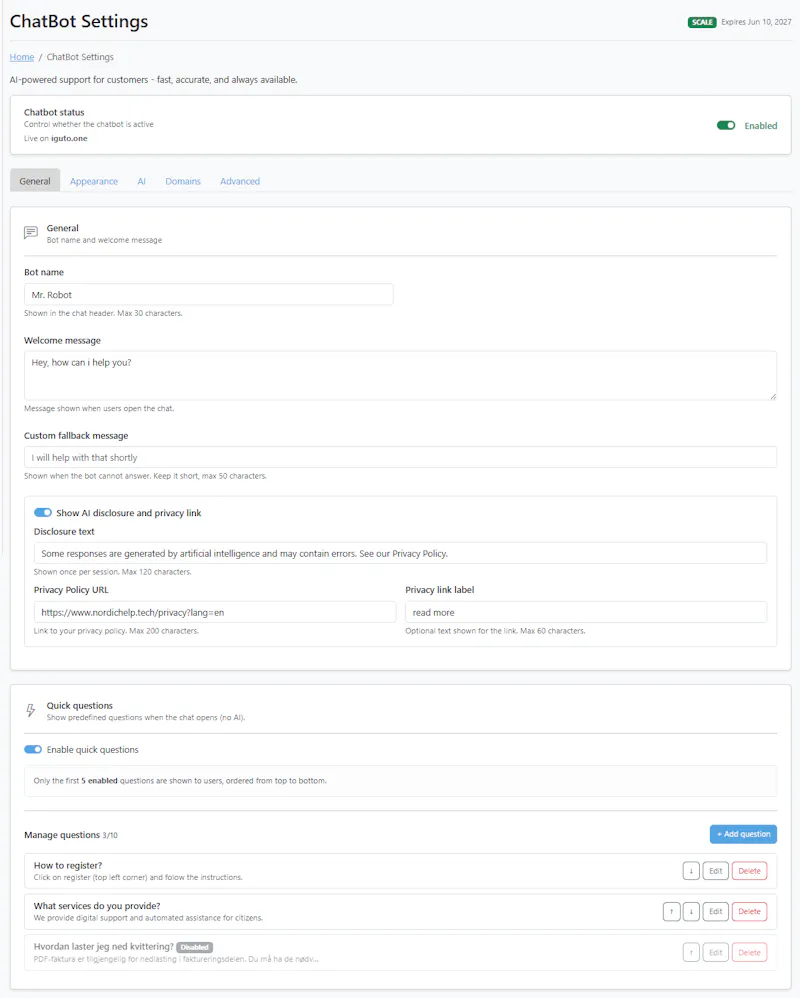Click the Quick questions lightning icon
The height and width of the screenshot is (998, 800).
pos(31,710)
